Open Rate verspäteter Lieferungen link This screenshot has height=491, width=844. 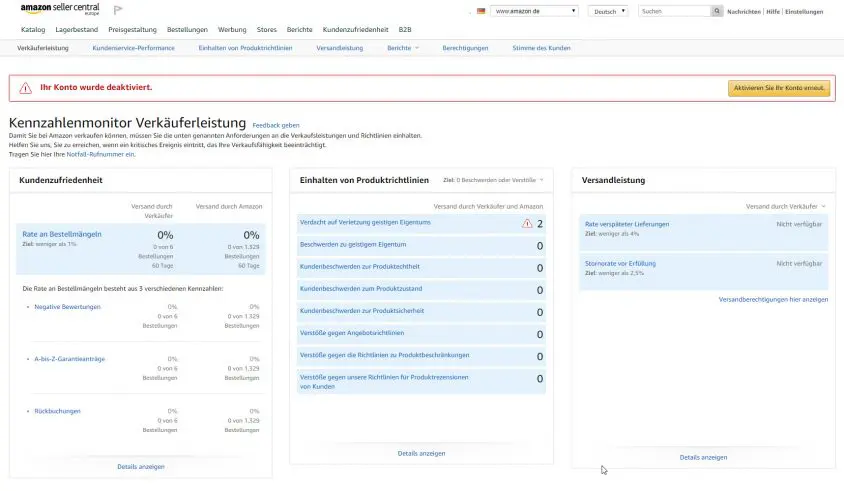[627, 224]
